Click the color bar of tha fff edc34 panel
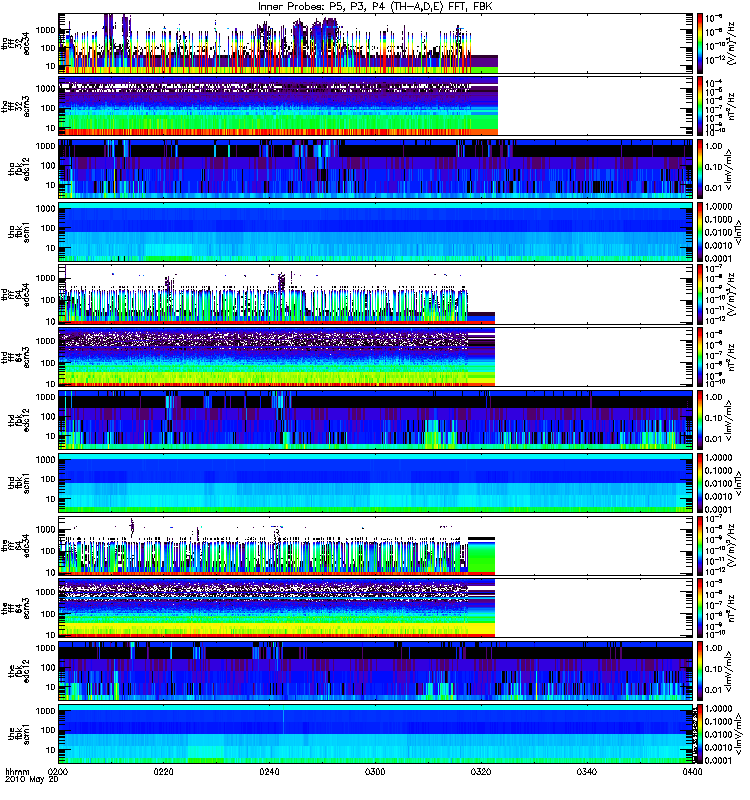The height and width of the screenshot is (800, 750). [700, 43]
